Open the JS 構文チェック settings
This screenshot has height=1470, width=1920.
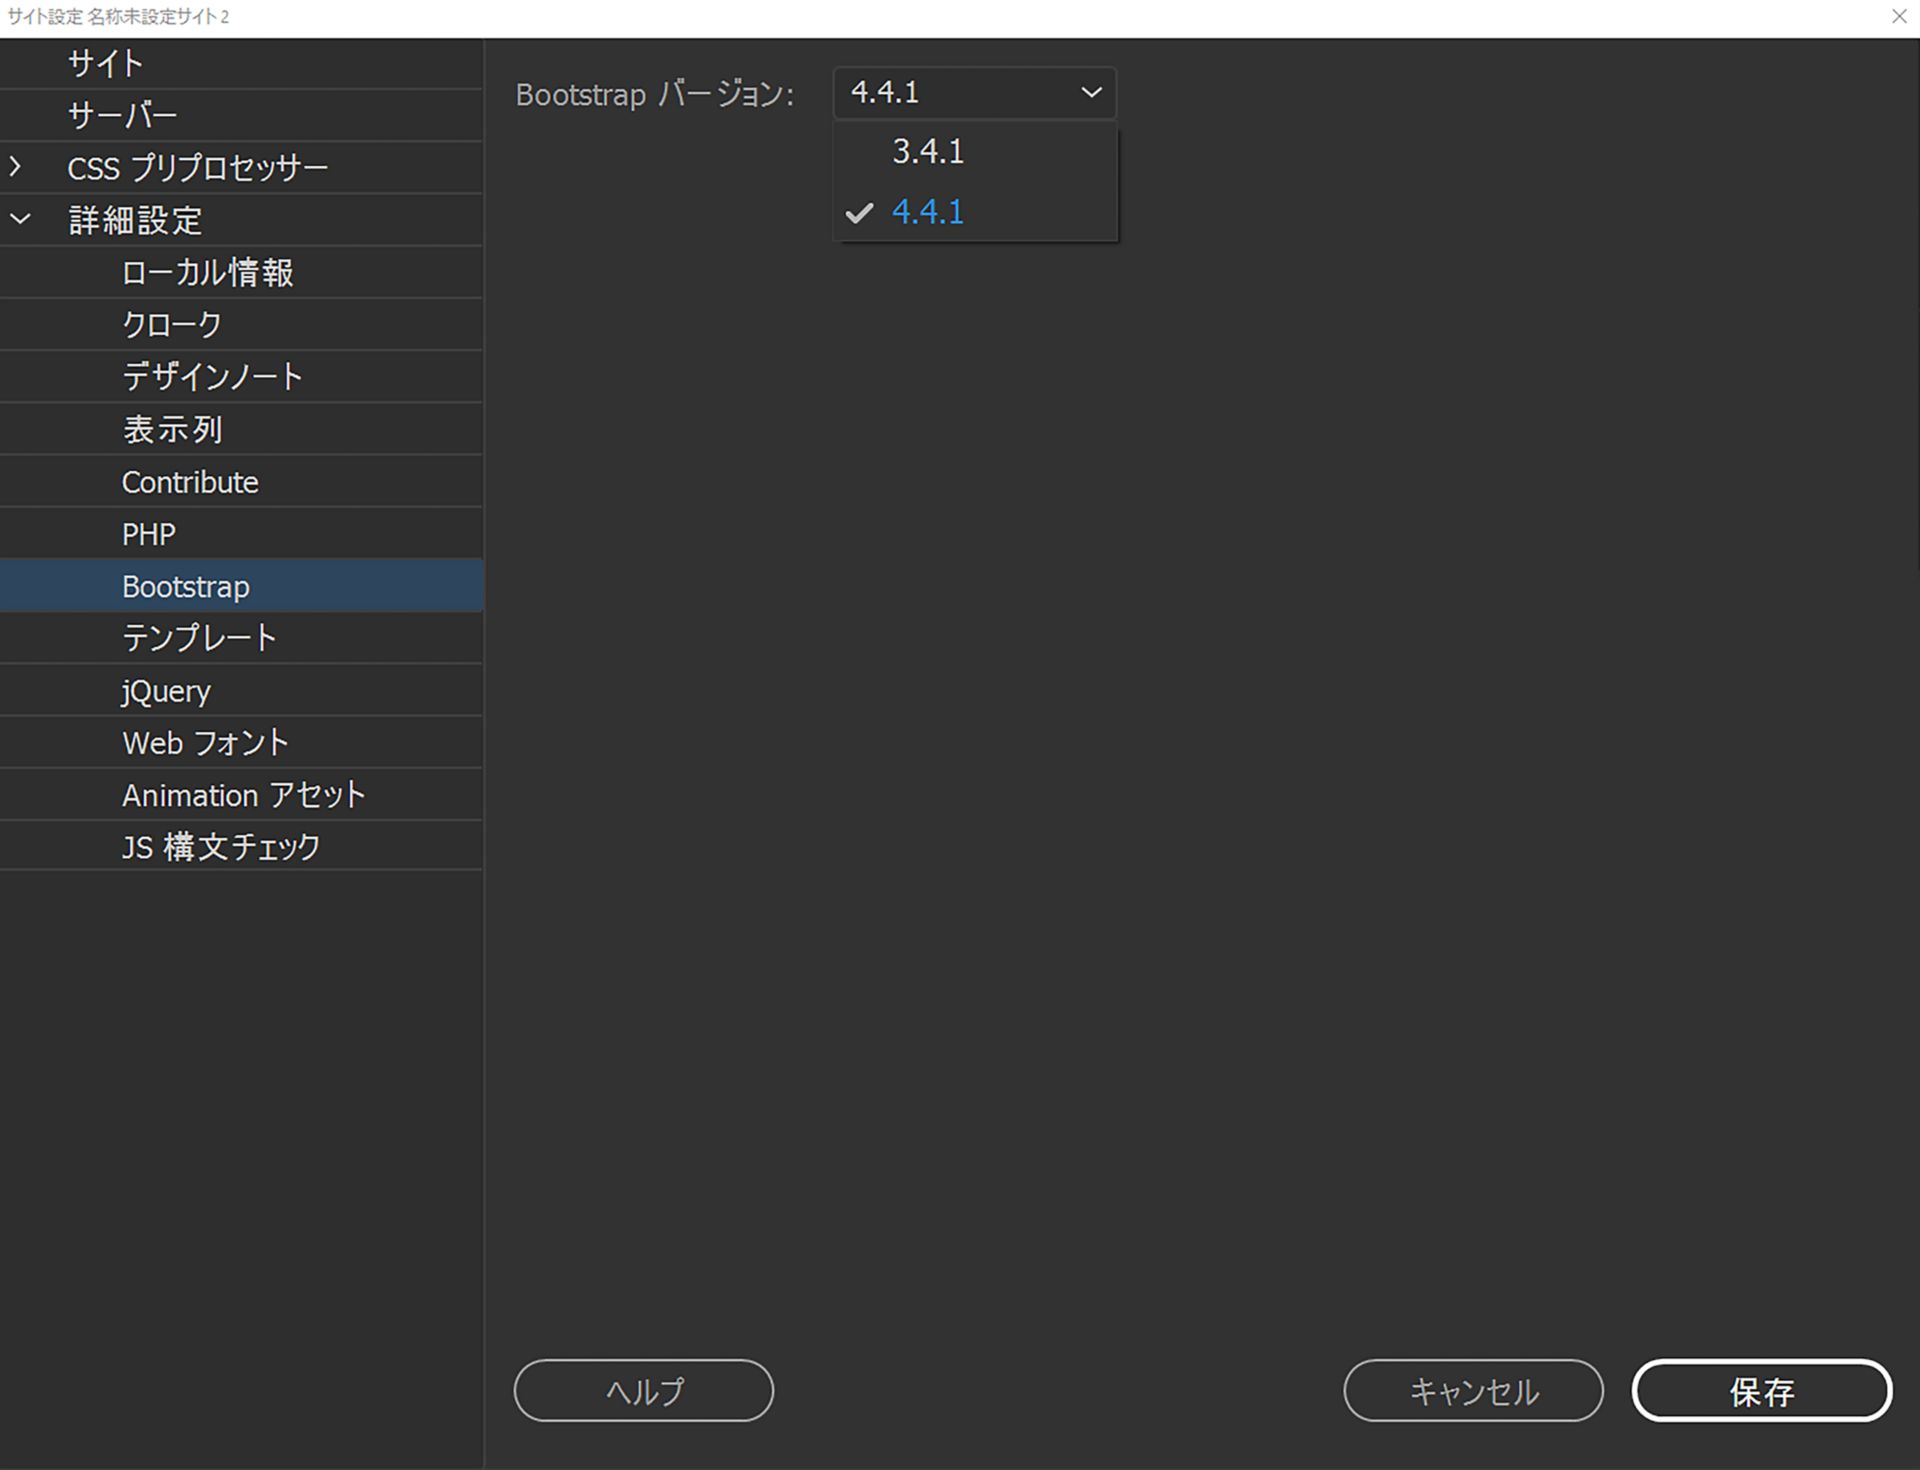click(220, 846)
